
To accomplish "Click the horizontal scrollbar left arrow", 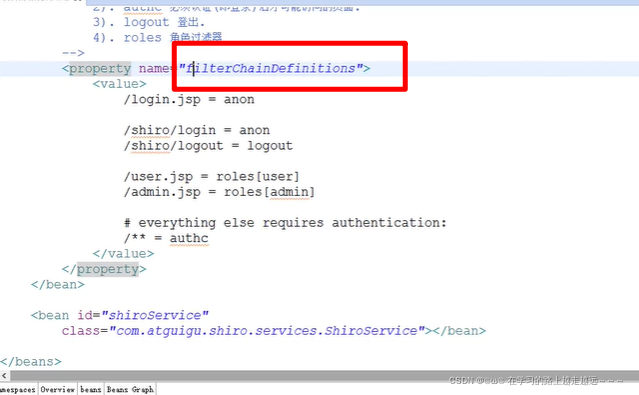I will tap(4, 375).
